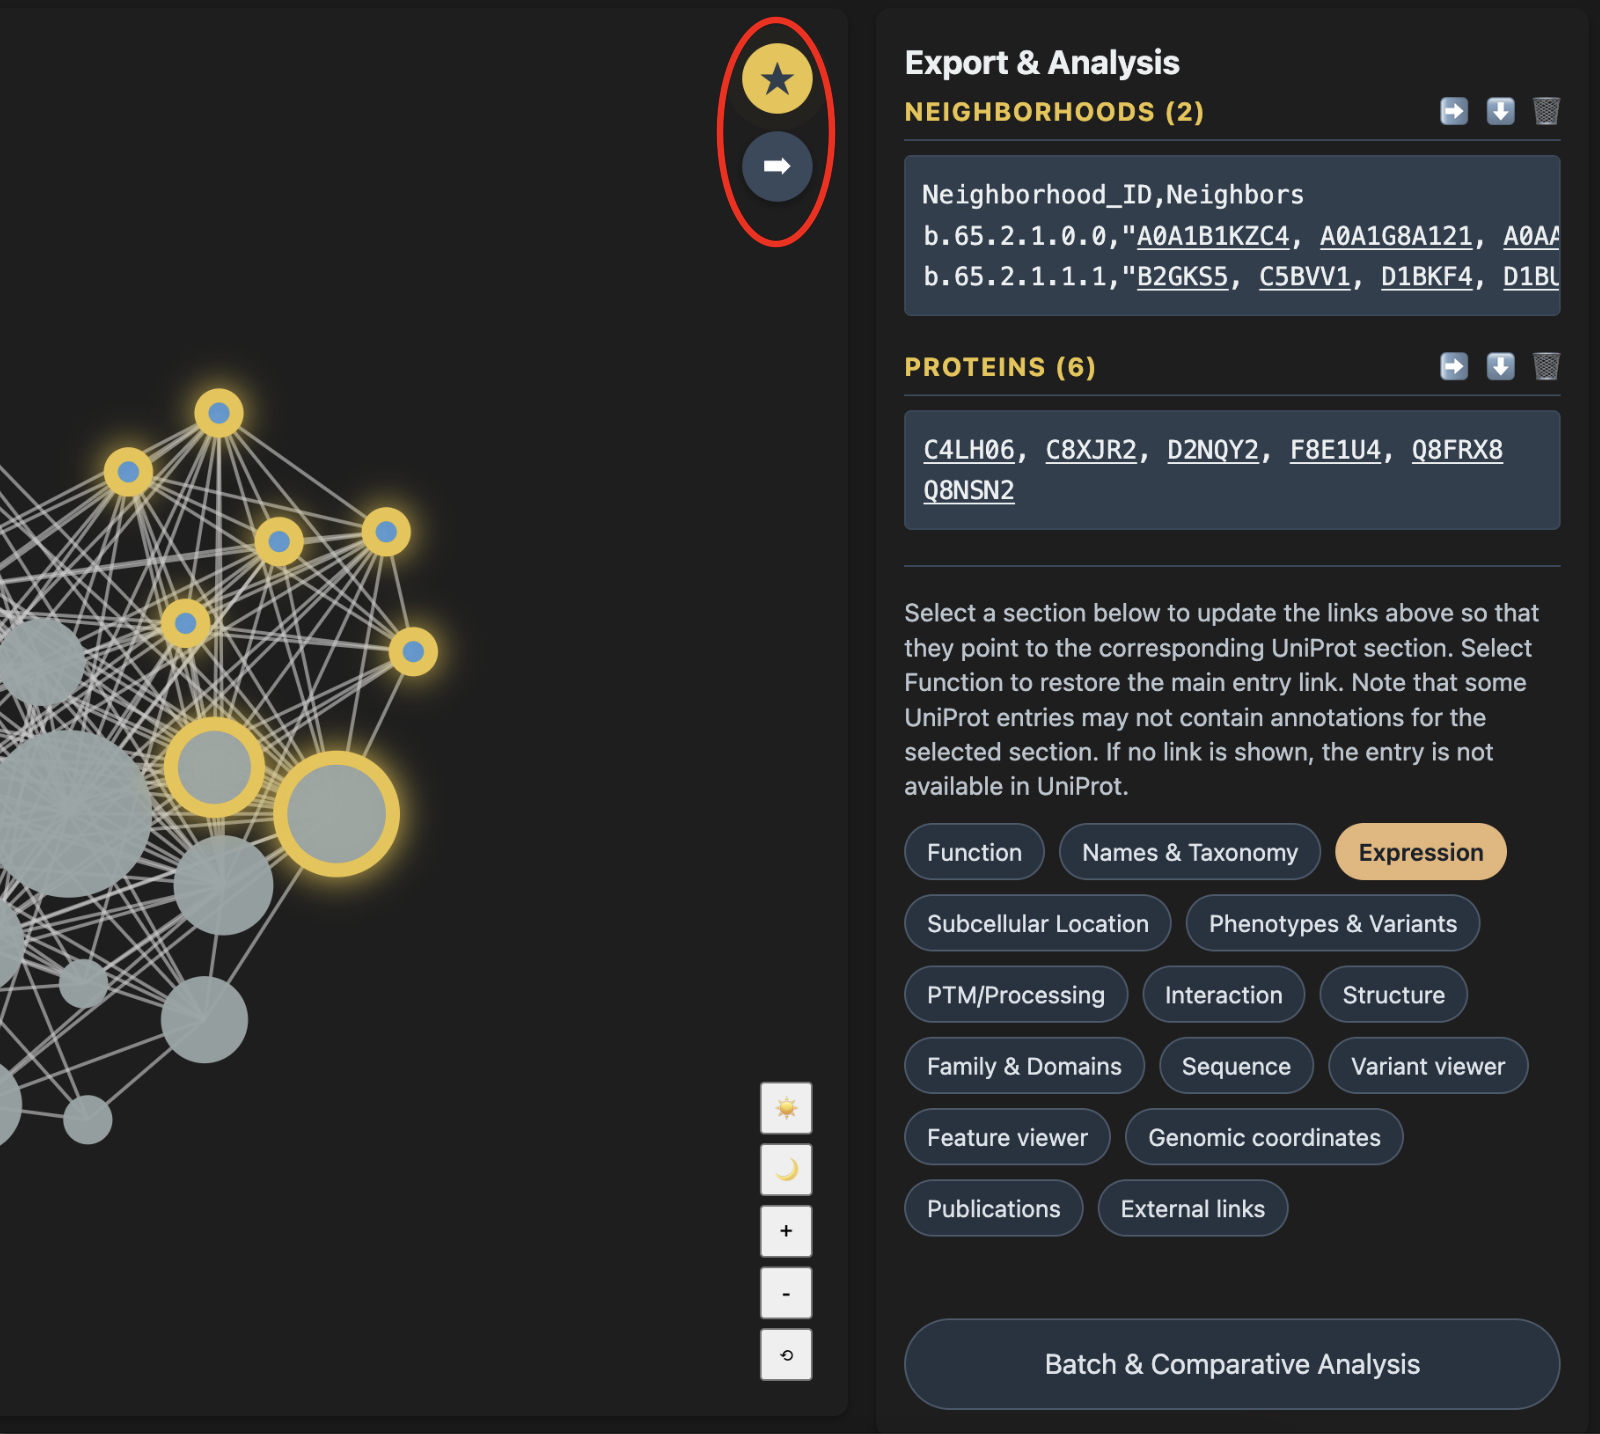Clear Neighborhoods with the trash icon
1600x1434 pixels.
[x=1546, y=111]
